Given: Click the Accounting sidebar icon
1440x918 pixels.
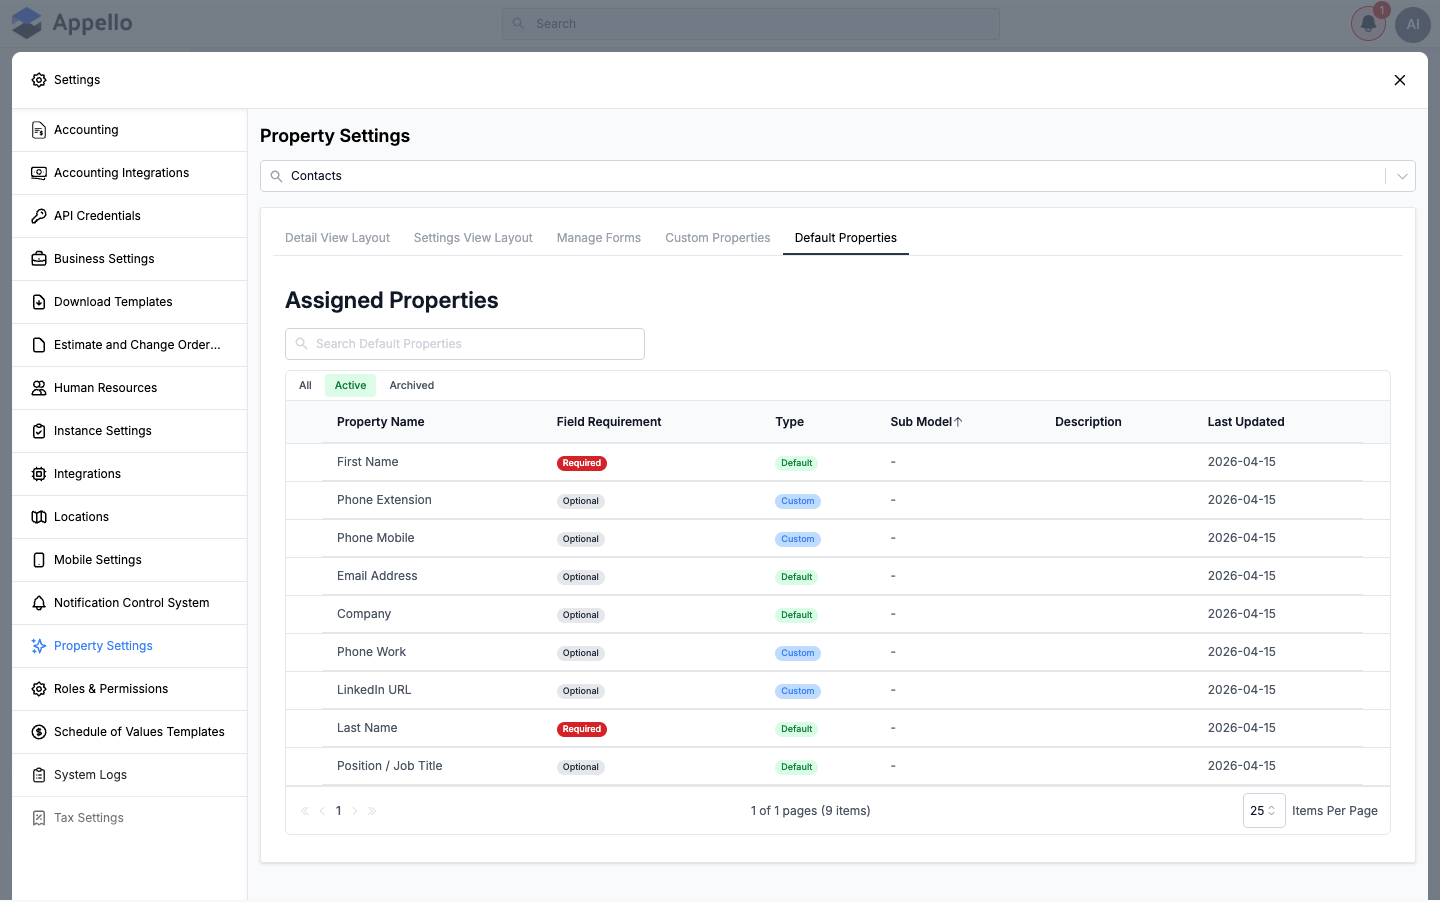Looking at the screenshot, I should [39, 130].
